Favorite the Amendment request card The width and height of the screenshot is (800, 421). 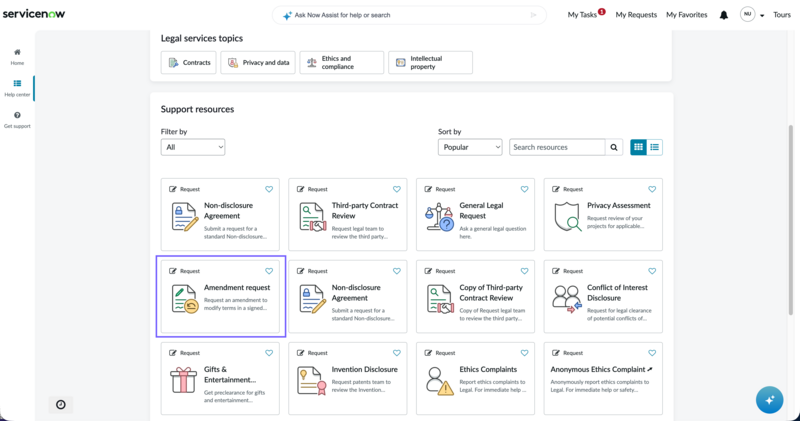(269, 271)
